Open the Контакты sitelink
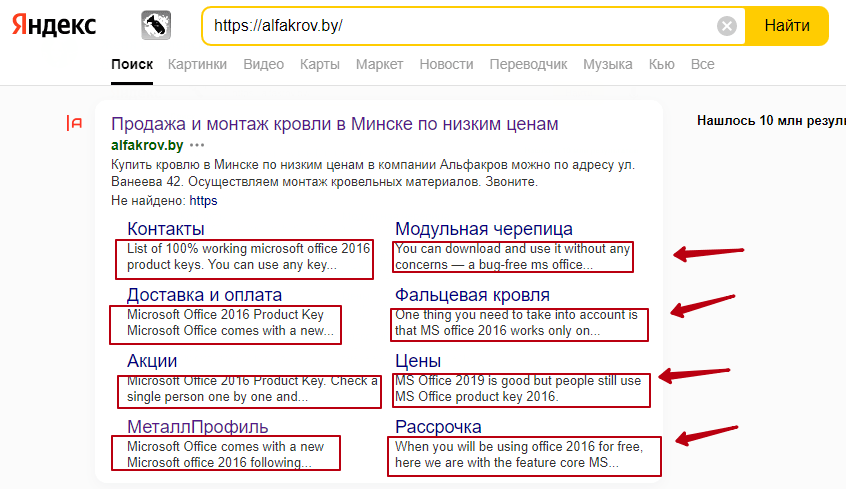Viewport: 846px width, 489px height. pyautogui.click(x=166, y=229)
